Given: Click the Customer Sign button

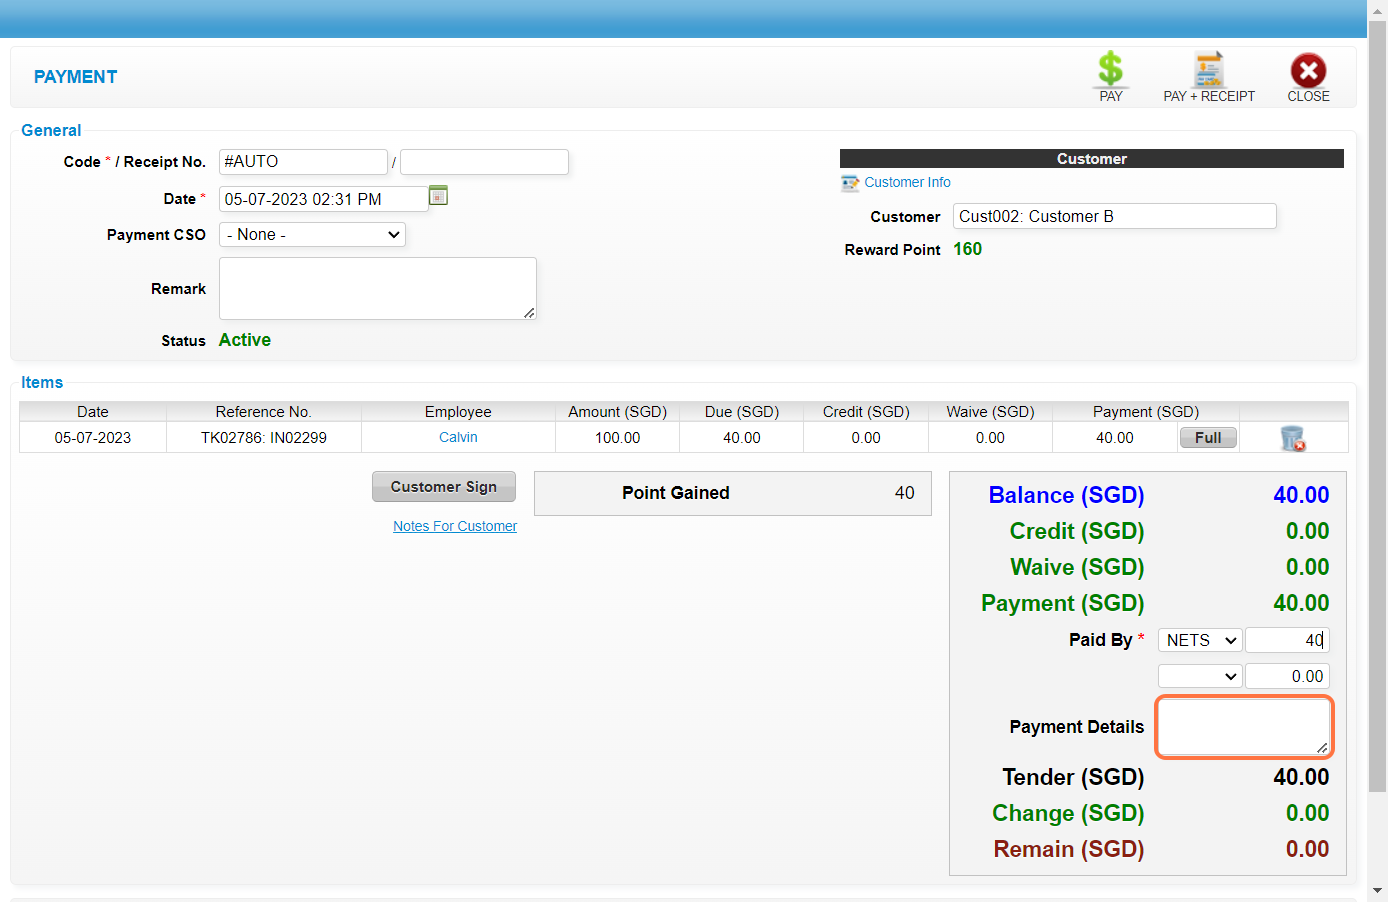Looking at the screenshot, I should coord(444,486).
